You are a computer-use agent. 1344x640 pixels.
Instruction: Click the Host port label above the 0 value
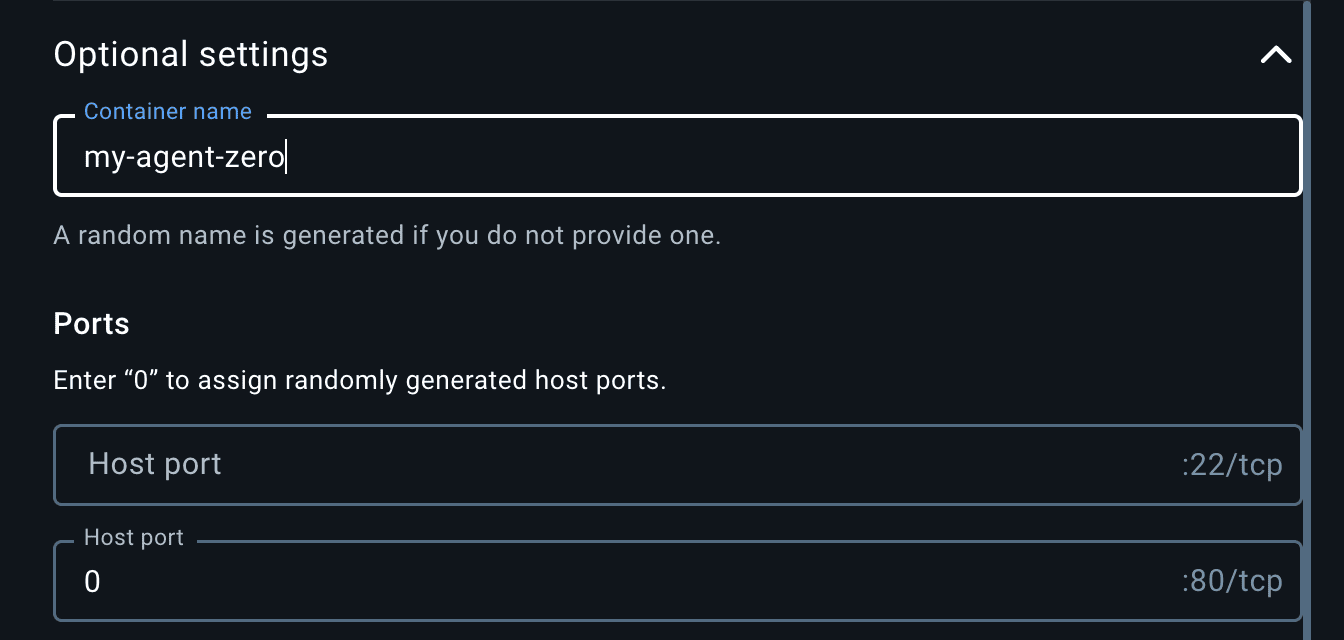133,537
